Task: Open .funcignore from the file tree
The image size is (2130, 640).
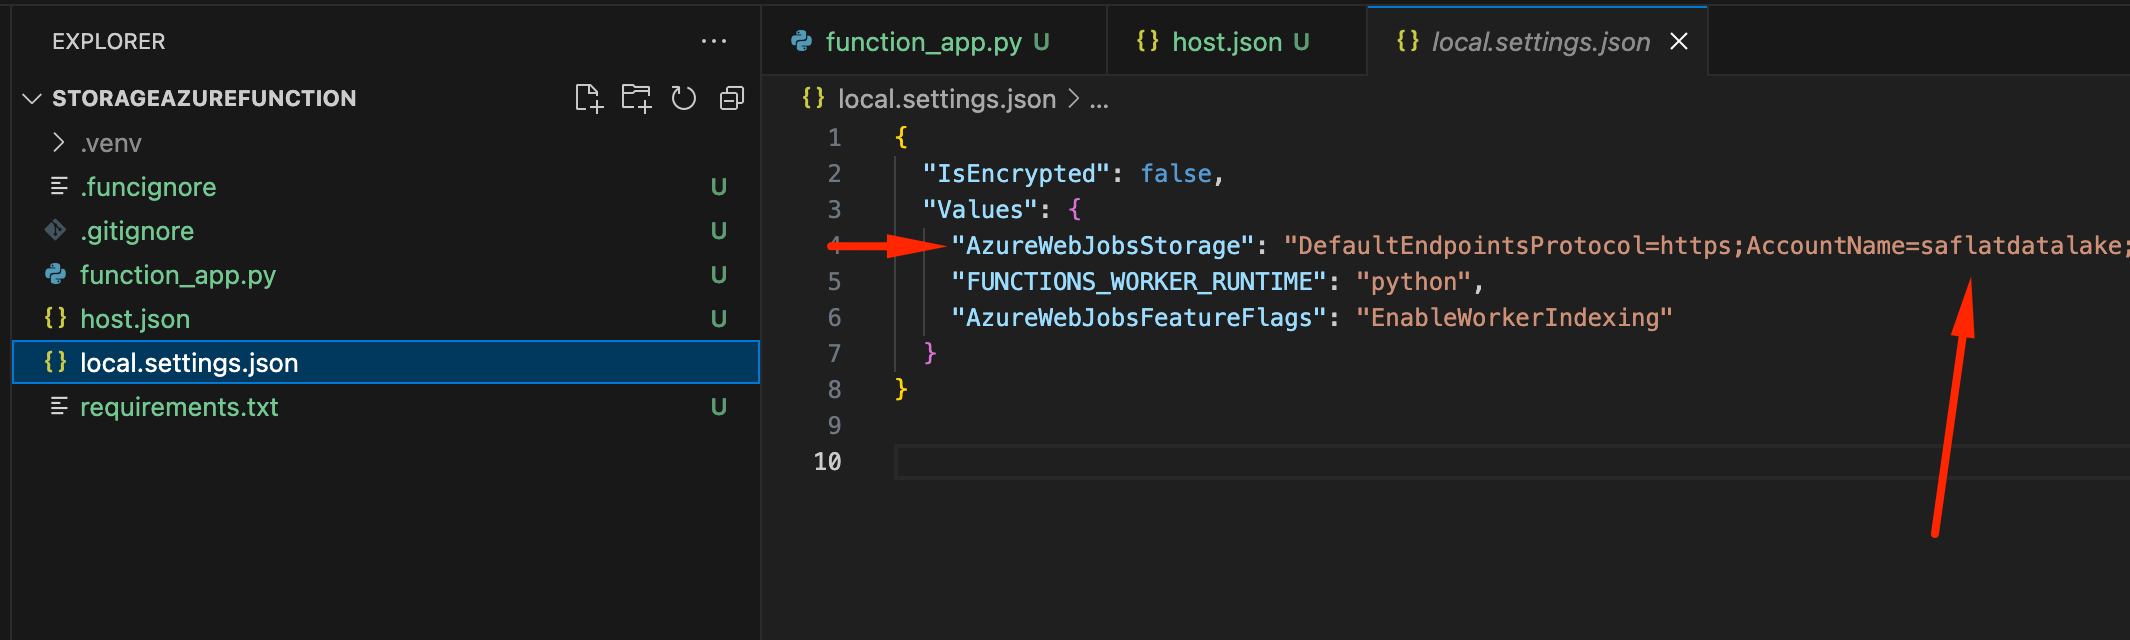Action: tap(386, 187)
